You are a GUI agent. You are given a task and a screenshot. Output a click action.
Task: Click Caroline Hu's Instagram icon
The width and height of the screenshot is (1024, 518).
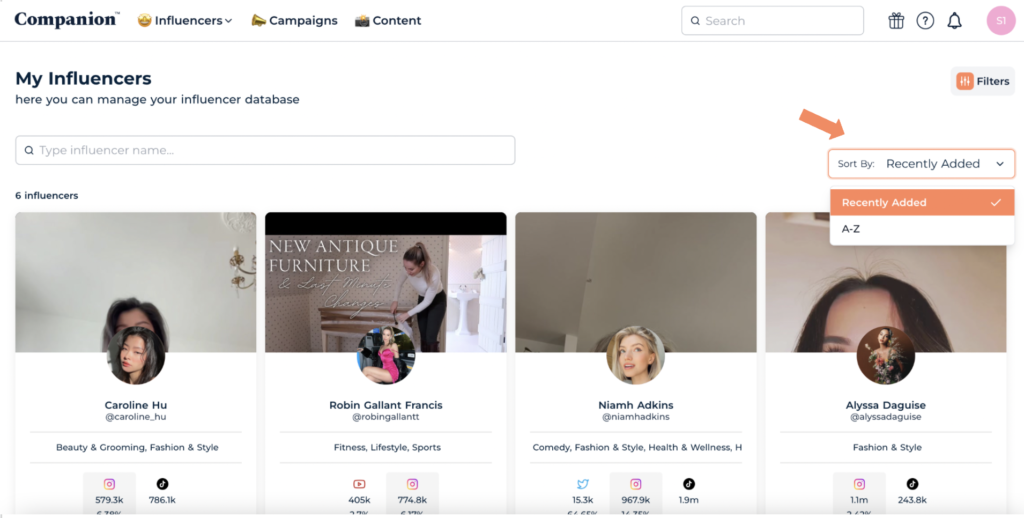110,484
